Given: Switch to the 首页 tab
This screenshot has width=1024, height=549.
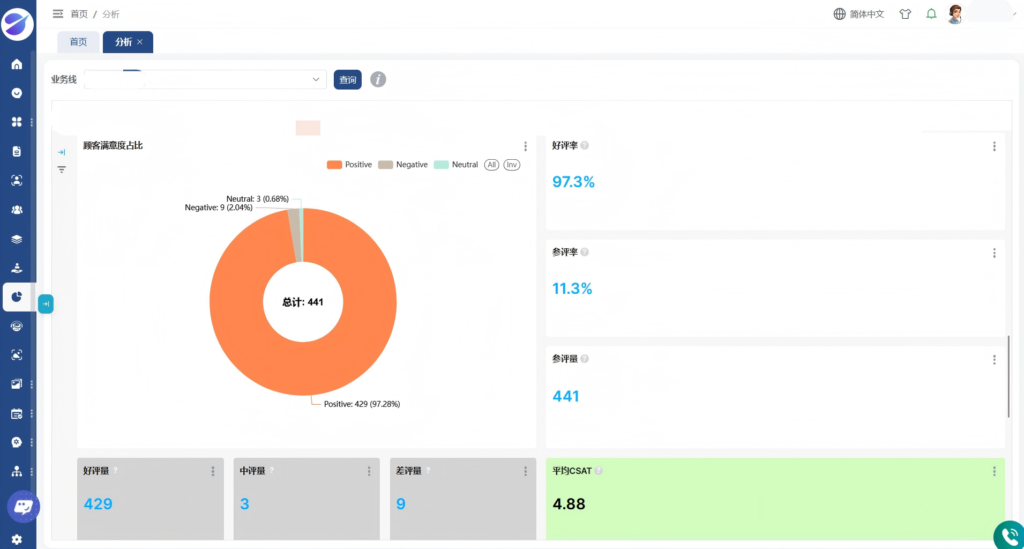Looking at the screenshot, I should pos(78,42).
